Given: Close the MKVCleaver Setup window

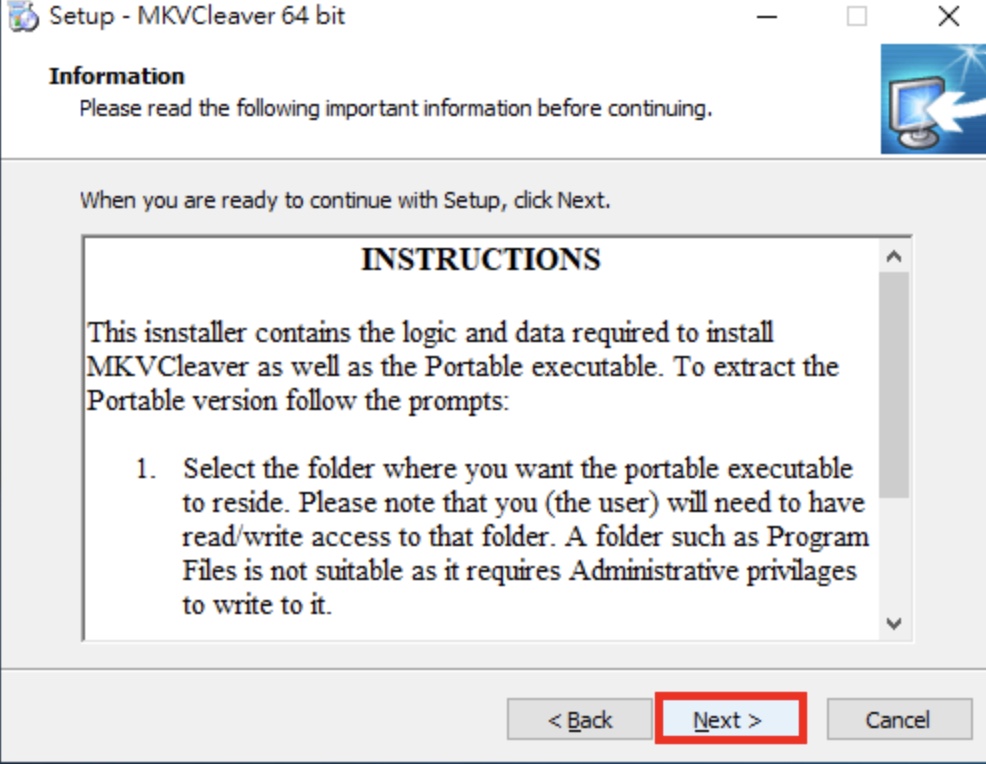Looking at the screenshot, I should (948, 16).
